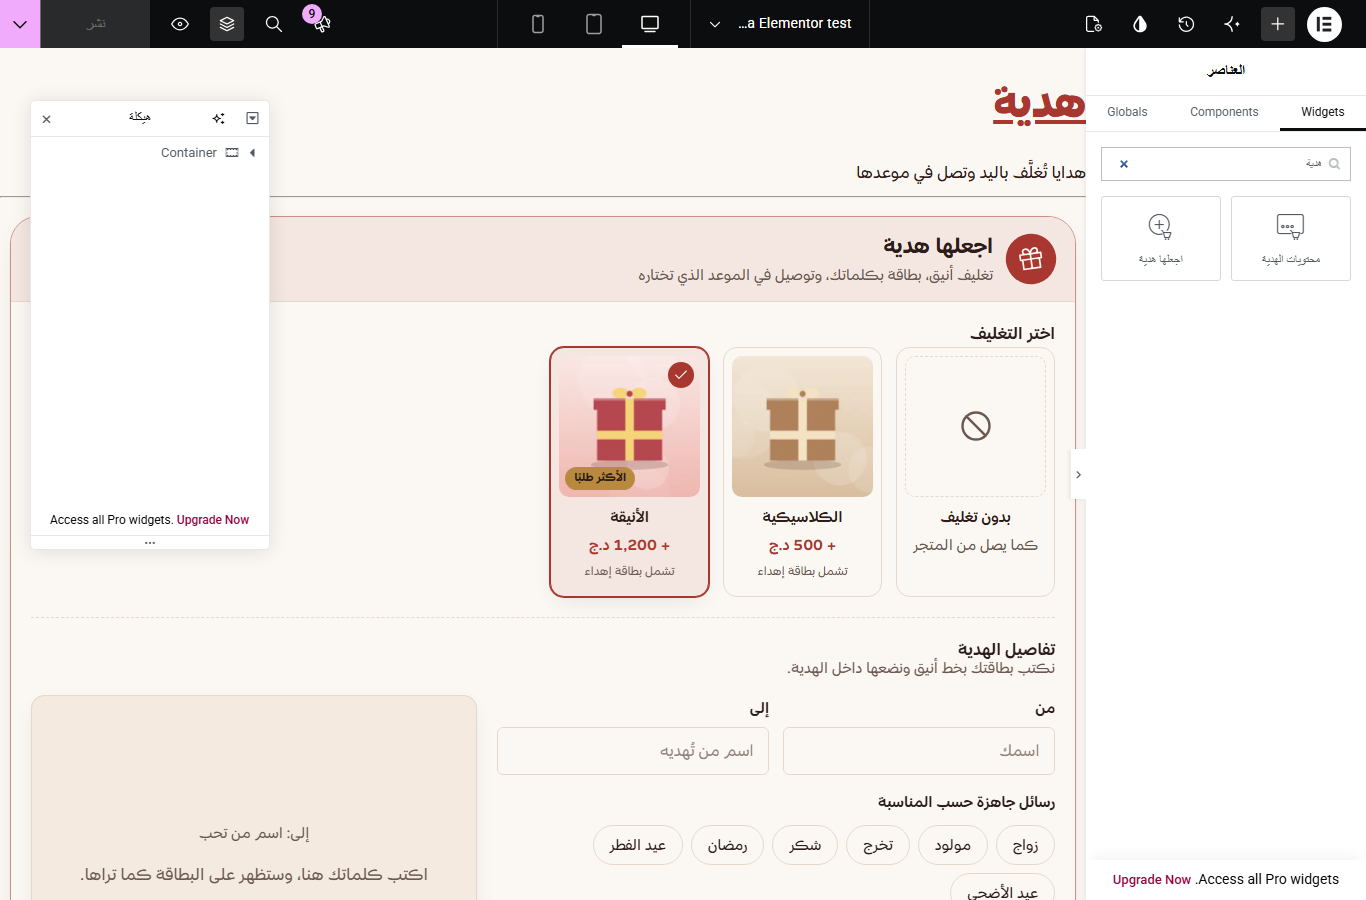Click the اسمك sender name field
This screenshot has height=900, width=1366.
(x=919, y=751)
